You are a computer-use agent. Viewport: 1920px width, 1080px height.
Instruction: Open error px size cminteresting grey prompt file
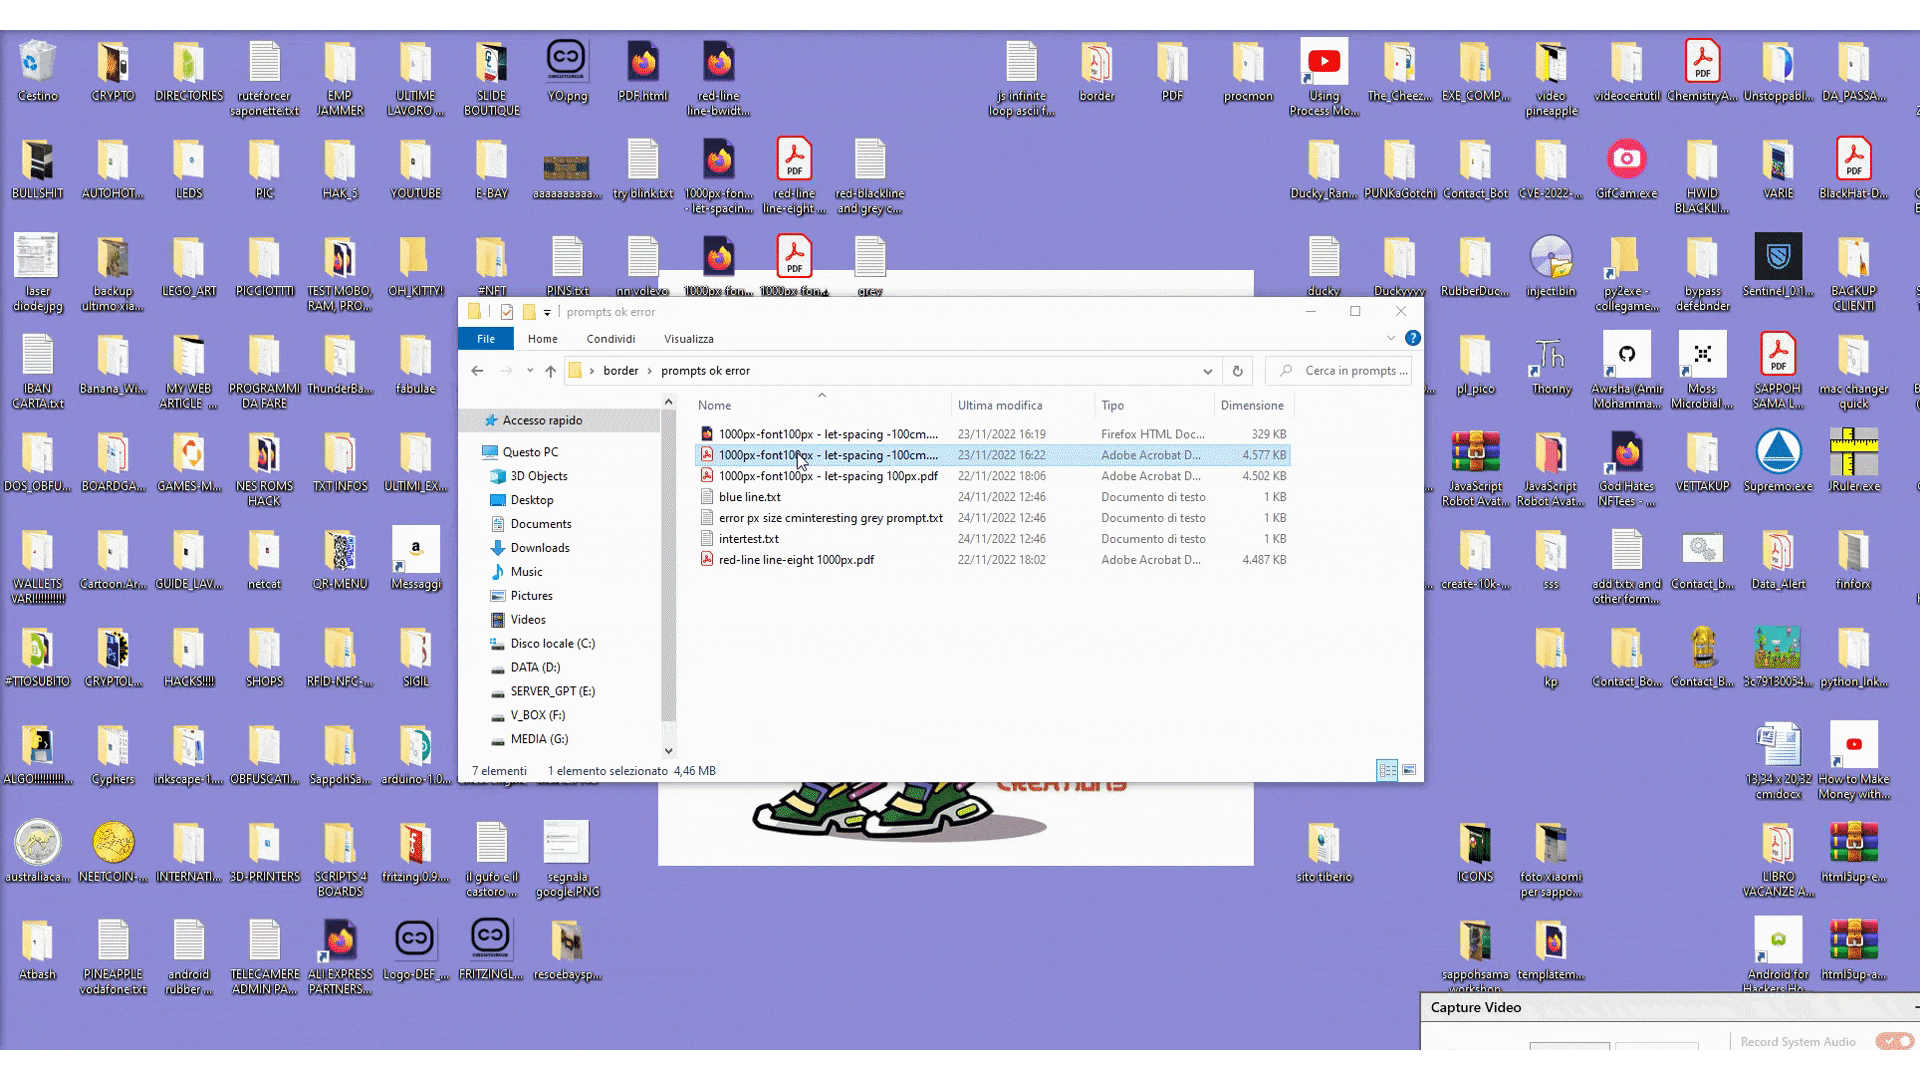point(829,517)
